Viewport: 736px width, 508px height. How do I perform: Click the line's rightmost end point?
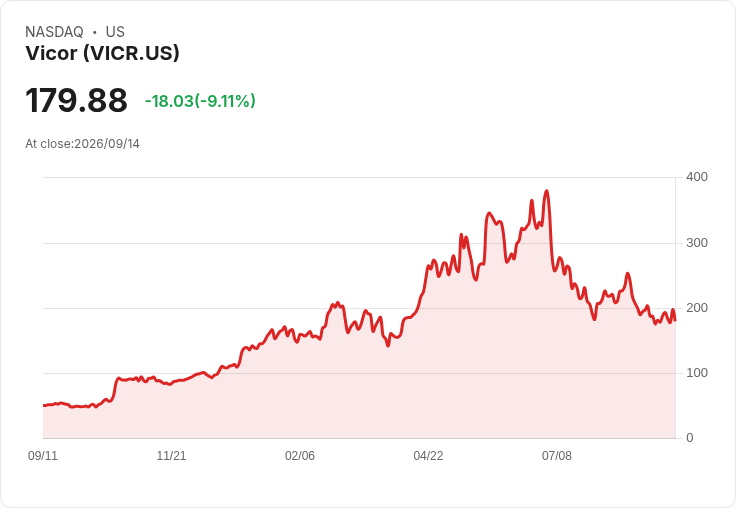coord(675,320)
